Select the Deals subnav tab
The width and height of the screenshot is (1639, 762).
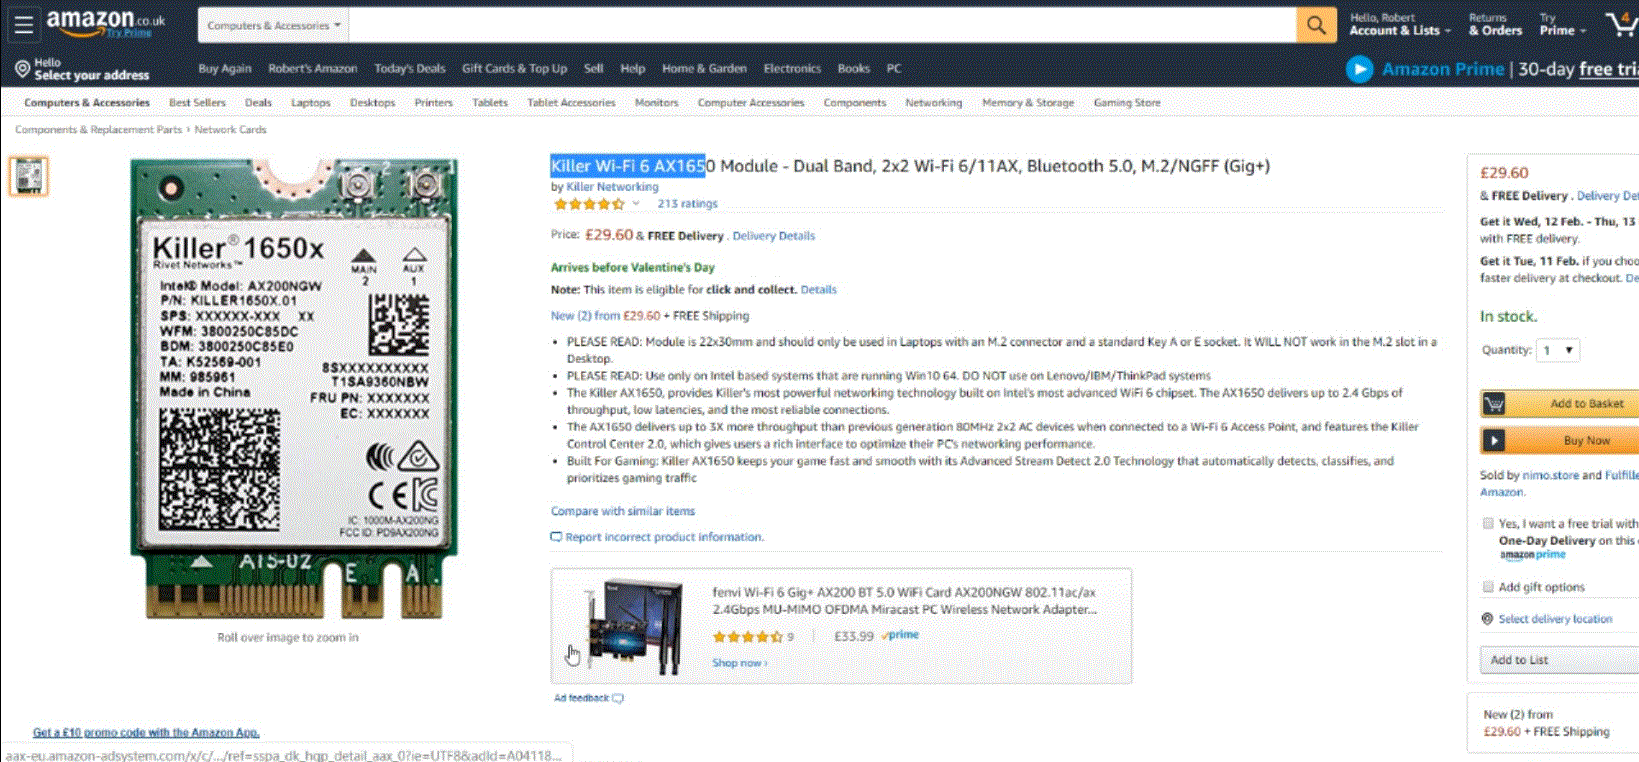click(258, 103)
